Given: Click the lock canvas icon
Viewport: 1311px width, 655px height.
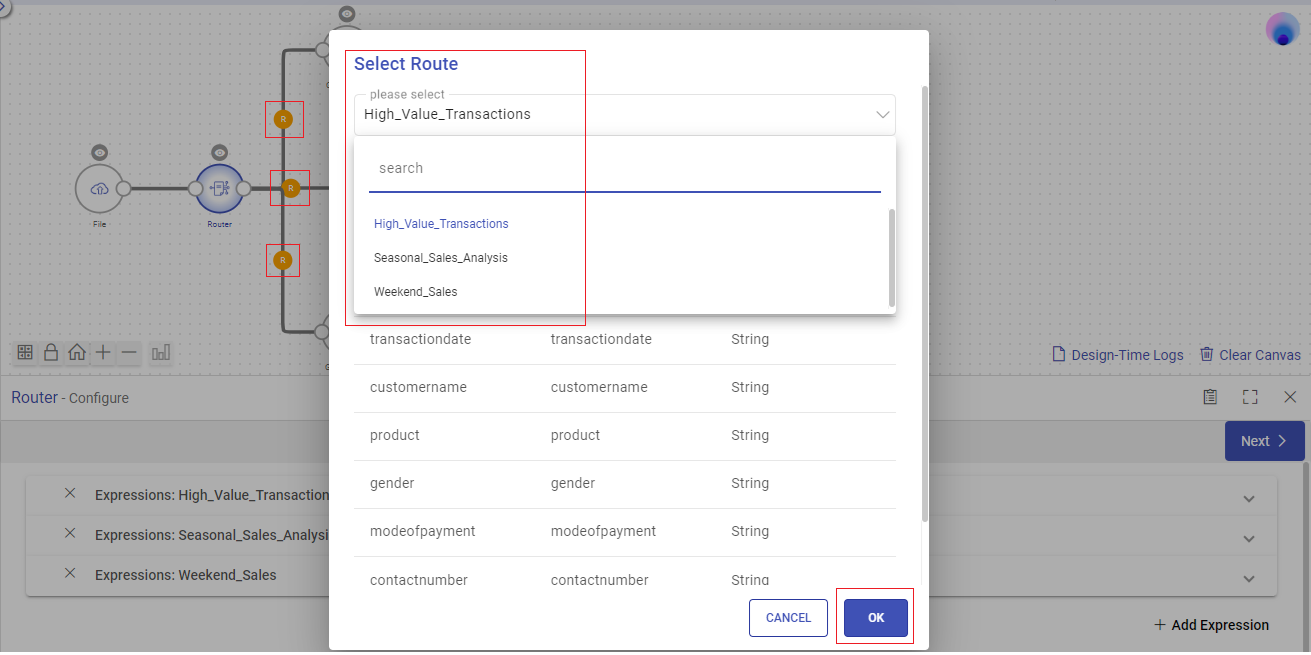Looking at the screenshot, I should click(51, 353).
